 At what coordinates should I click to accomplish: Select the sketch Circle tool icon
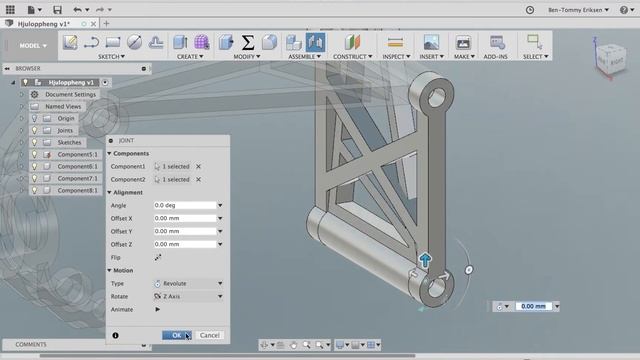(x=134, y=42)
